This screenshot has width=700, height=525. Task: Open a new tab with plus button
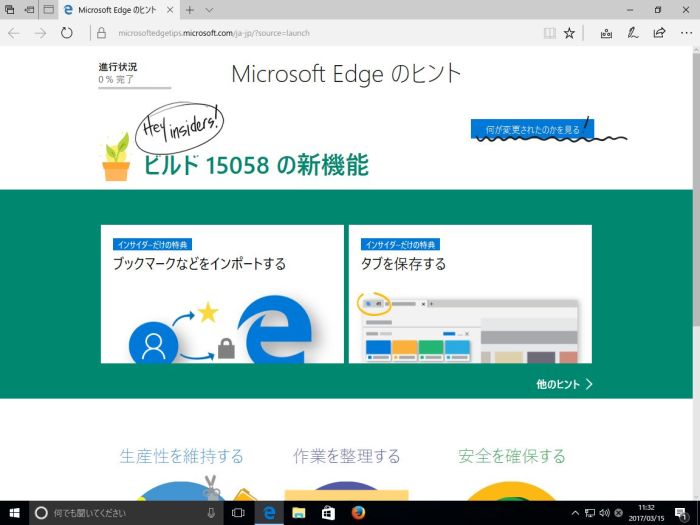[x=189, y=9]
